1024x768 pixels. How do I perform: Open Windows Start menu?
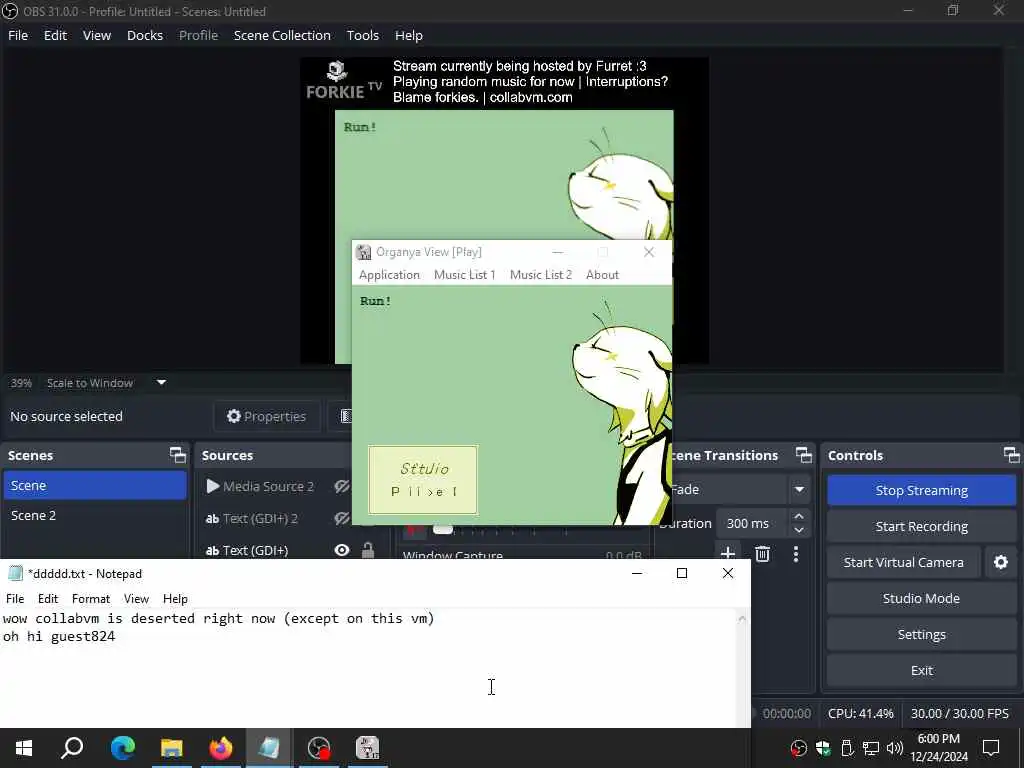tap(24, 748)
